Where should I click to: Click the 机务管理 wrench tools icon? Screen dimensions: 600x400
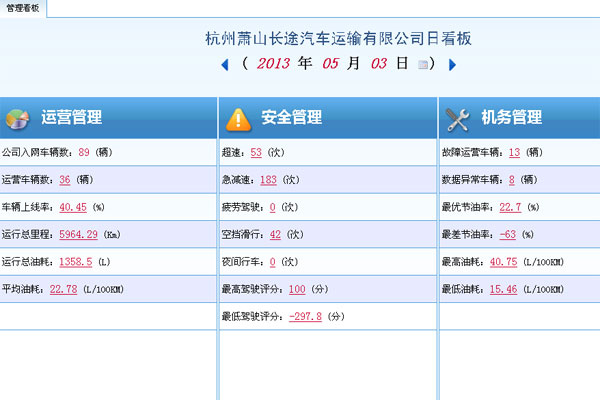point(457,118)
